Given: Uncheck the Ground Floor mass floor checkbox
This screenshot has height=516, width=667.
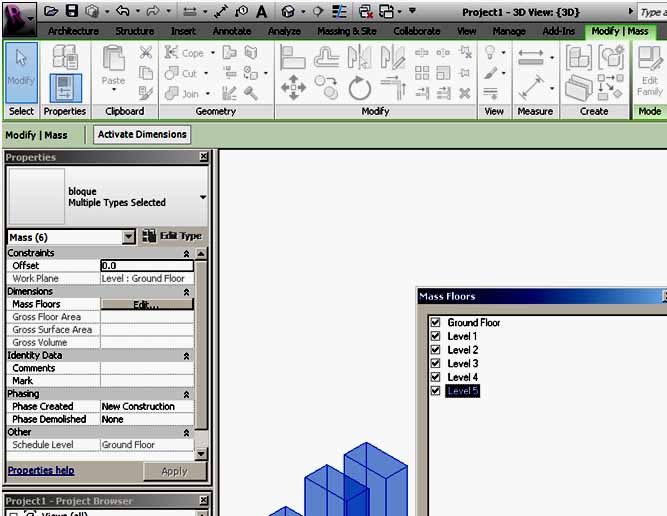Looking at the screenshot, I should [x=434, y=323].
